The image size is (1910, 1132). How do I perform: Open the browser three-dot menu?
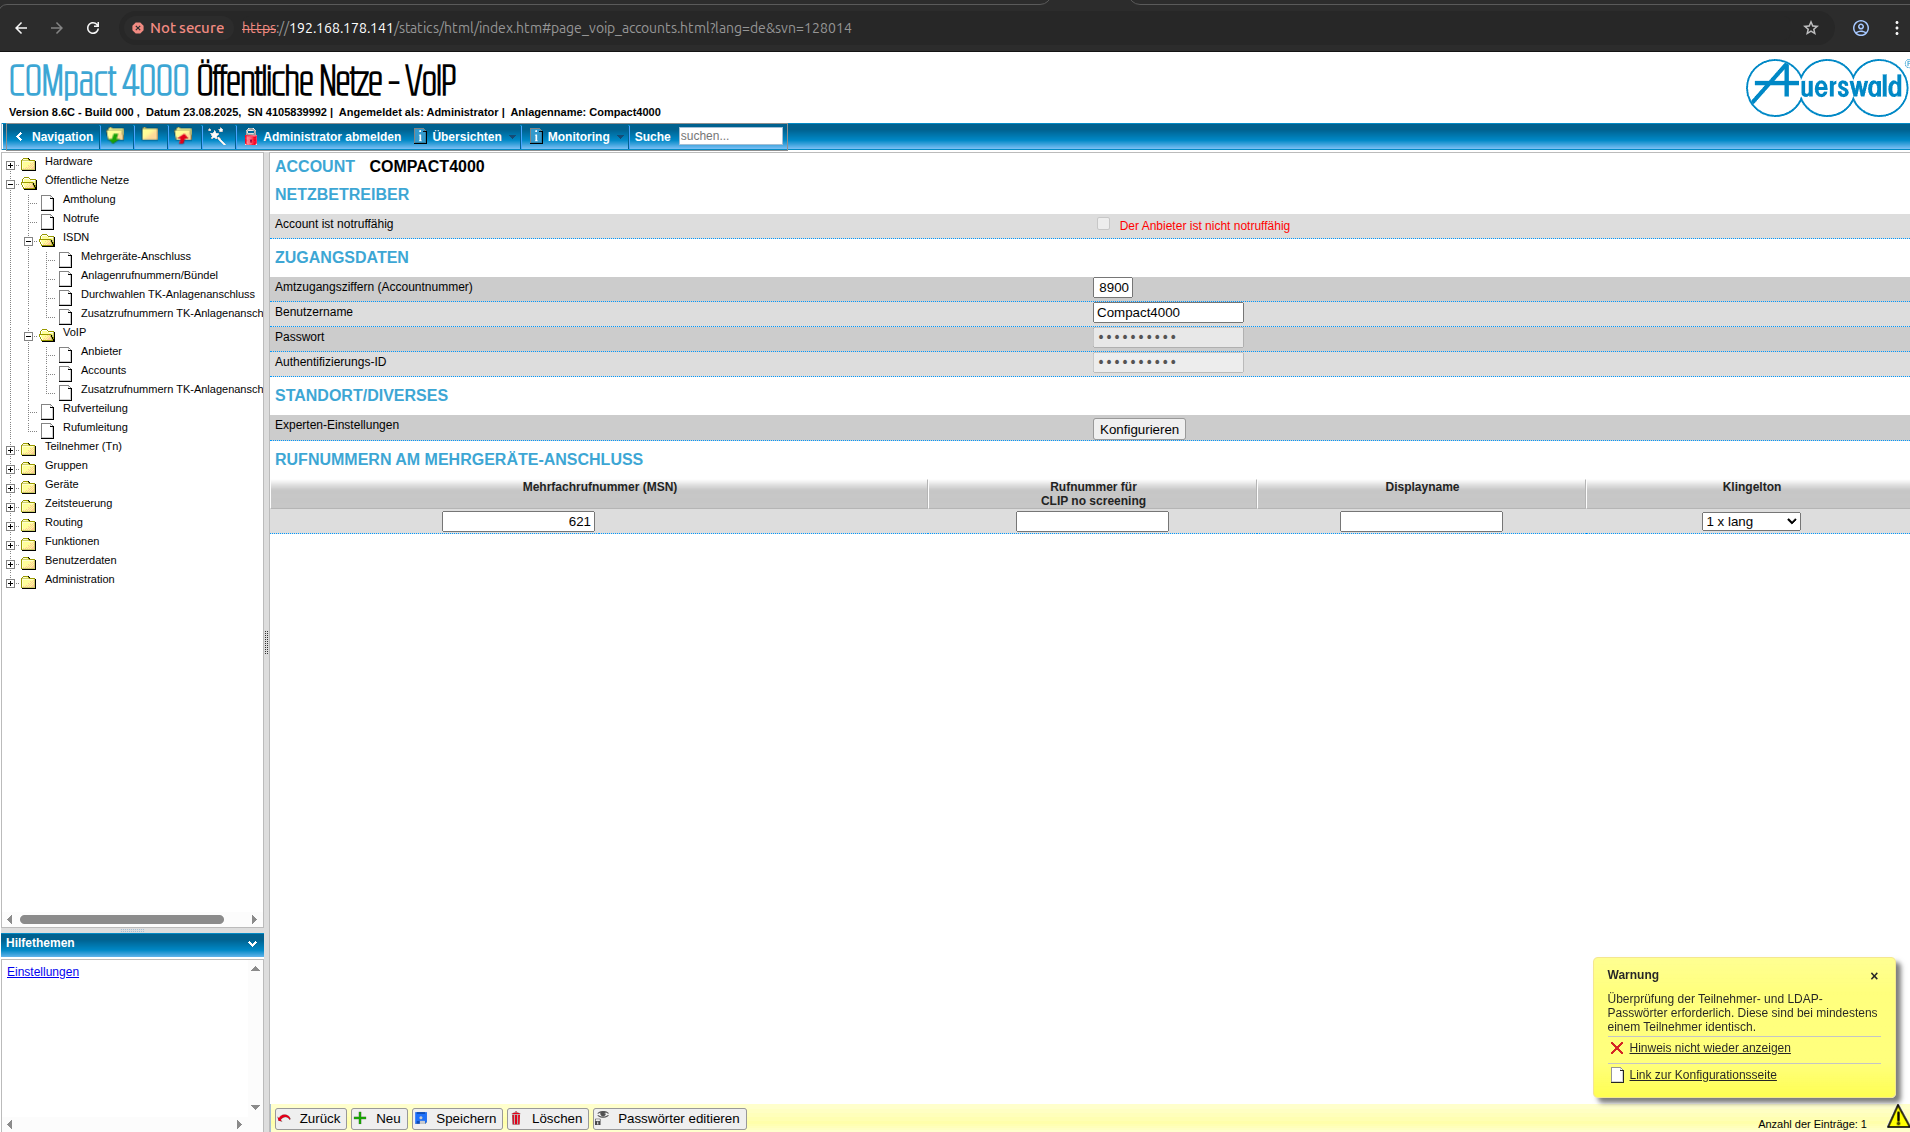[1897, 28]
